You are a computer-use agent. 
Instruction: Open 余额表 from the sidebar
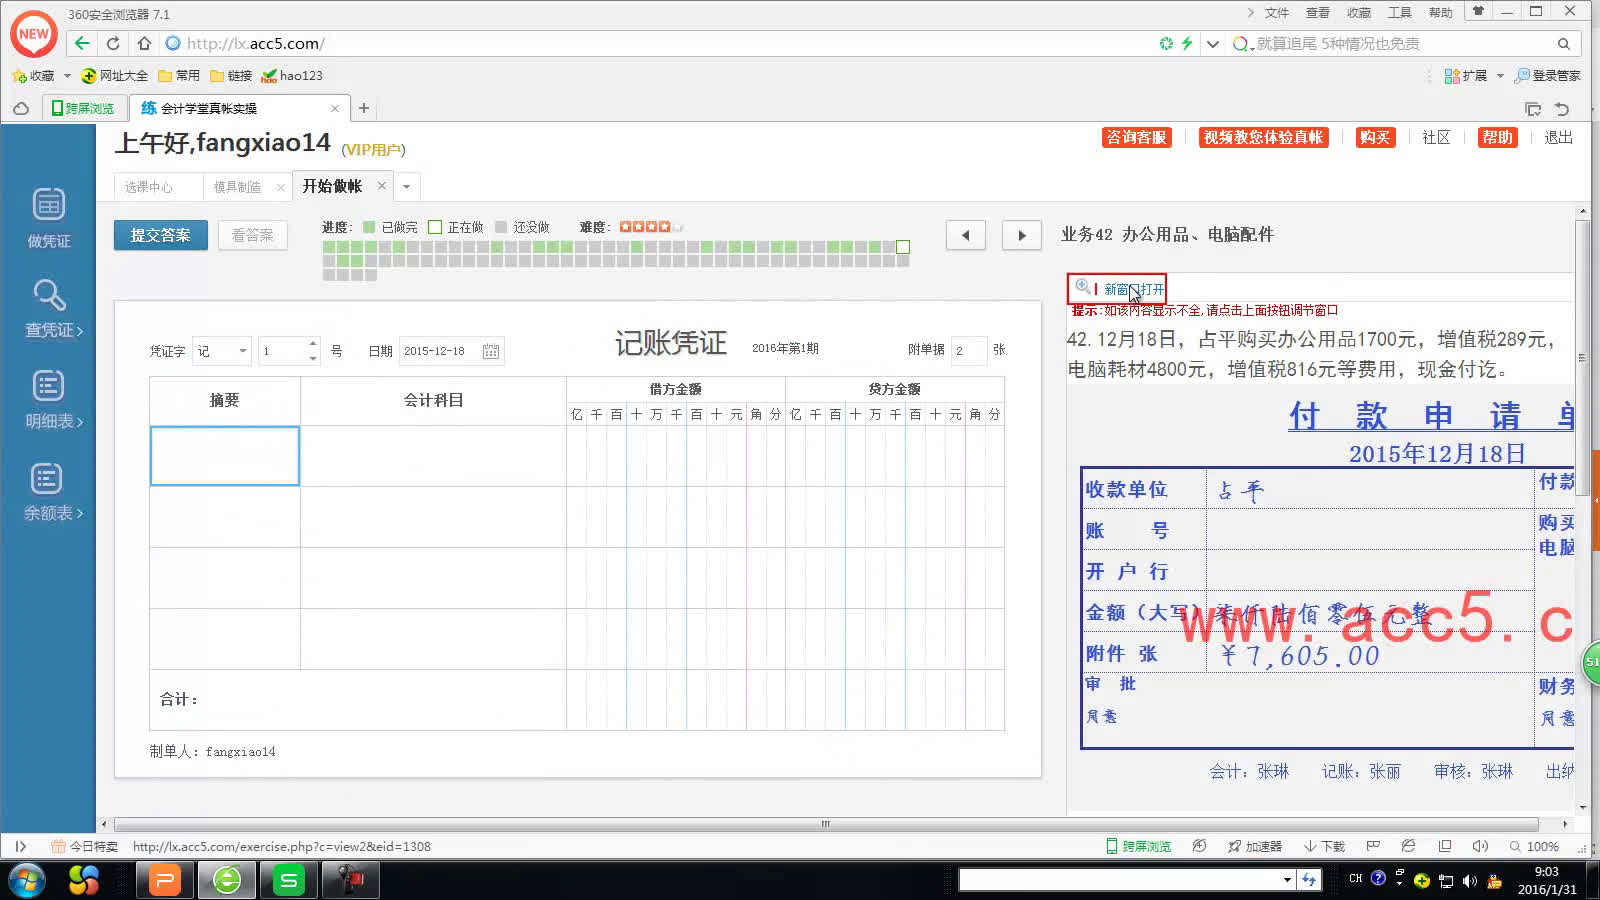point(48,490)
